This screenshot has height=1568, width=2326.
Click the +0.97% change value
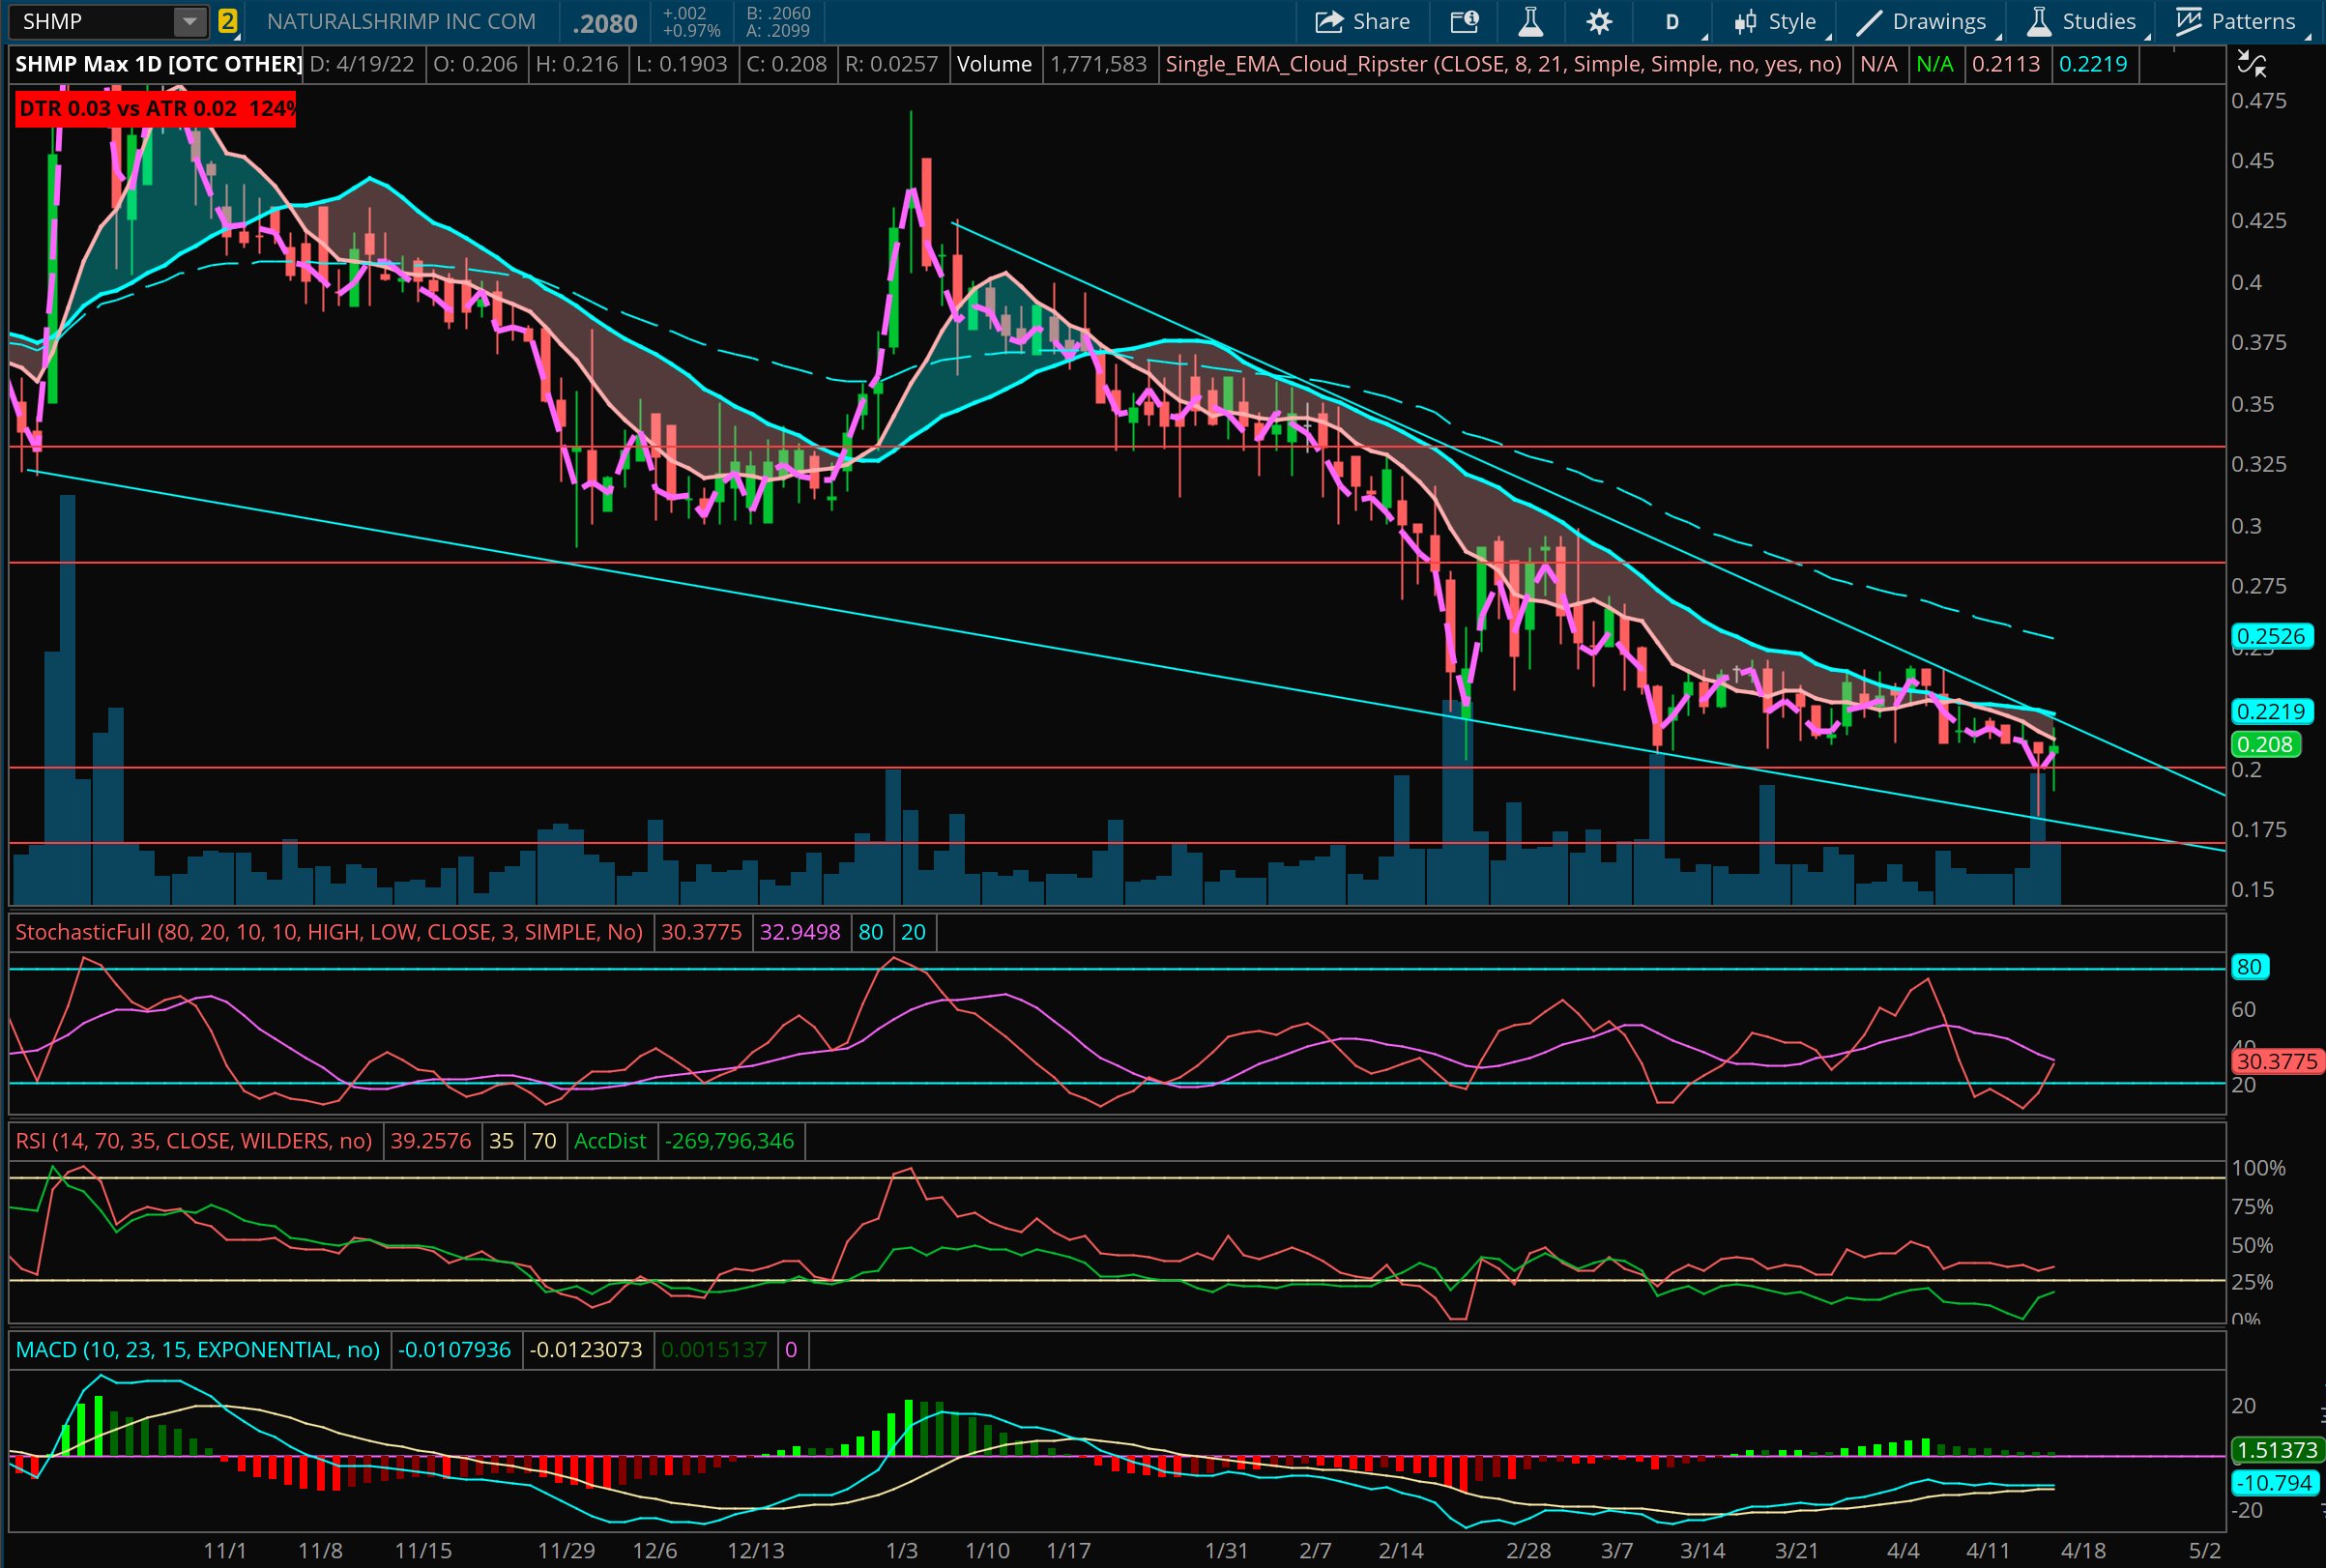(x=692, y=31)
